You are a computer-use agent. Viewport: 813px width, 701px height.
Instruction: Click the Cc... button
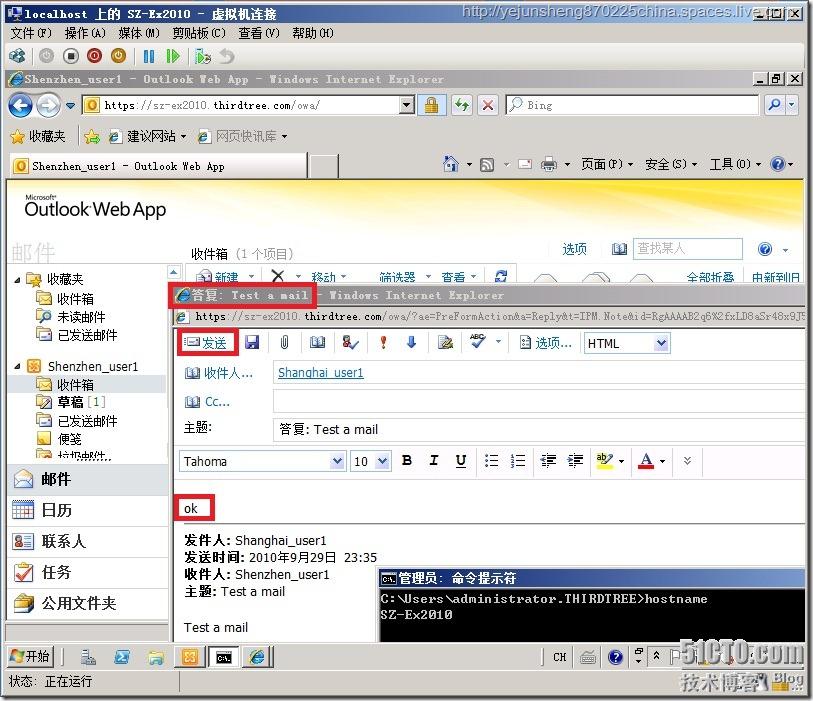[x=207, y=402]
